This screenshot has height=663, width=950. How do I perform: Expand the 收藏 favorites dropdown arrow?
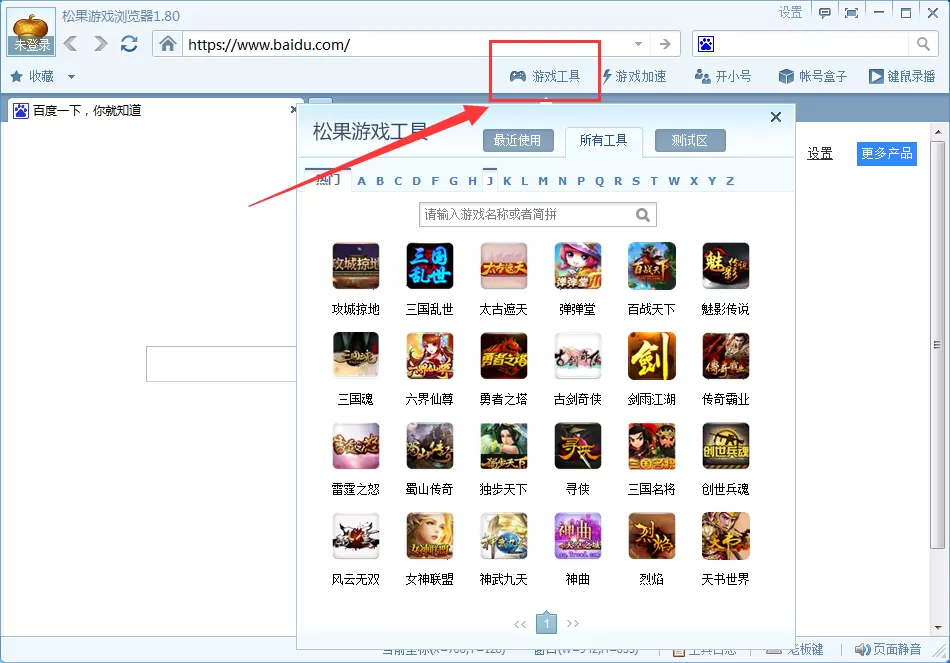pyautogui.click(x=71, y=77)
